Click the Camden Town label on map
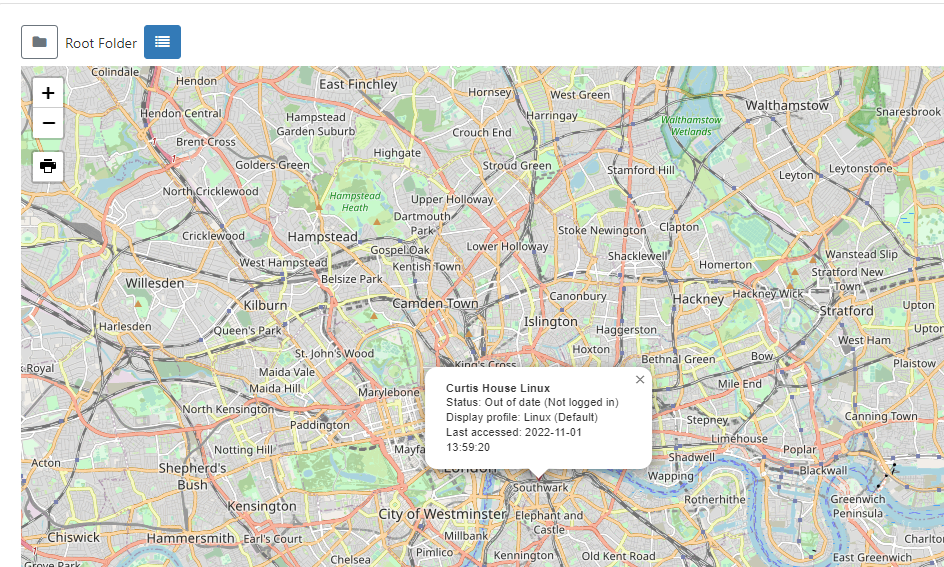944x567 pixels. (x=434, y=303)
